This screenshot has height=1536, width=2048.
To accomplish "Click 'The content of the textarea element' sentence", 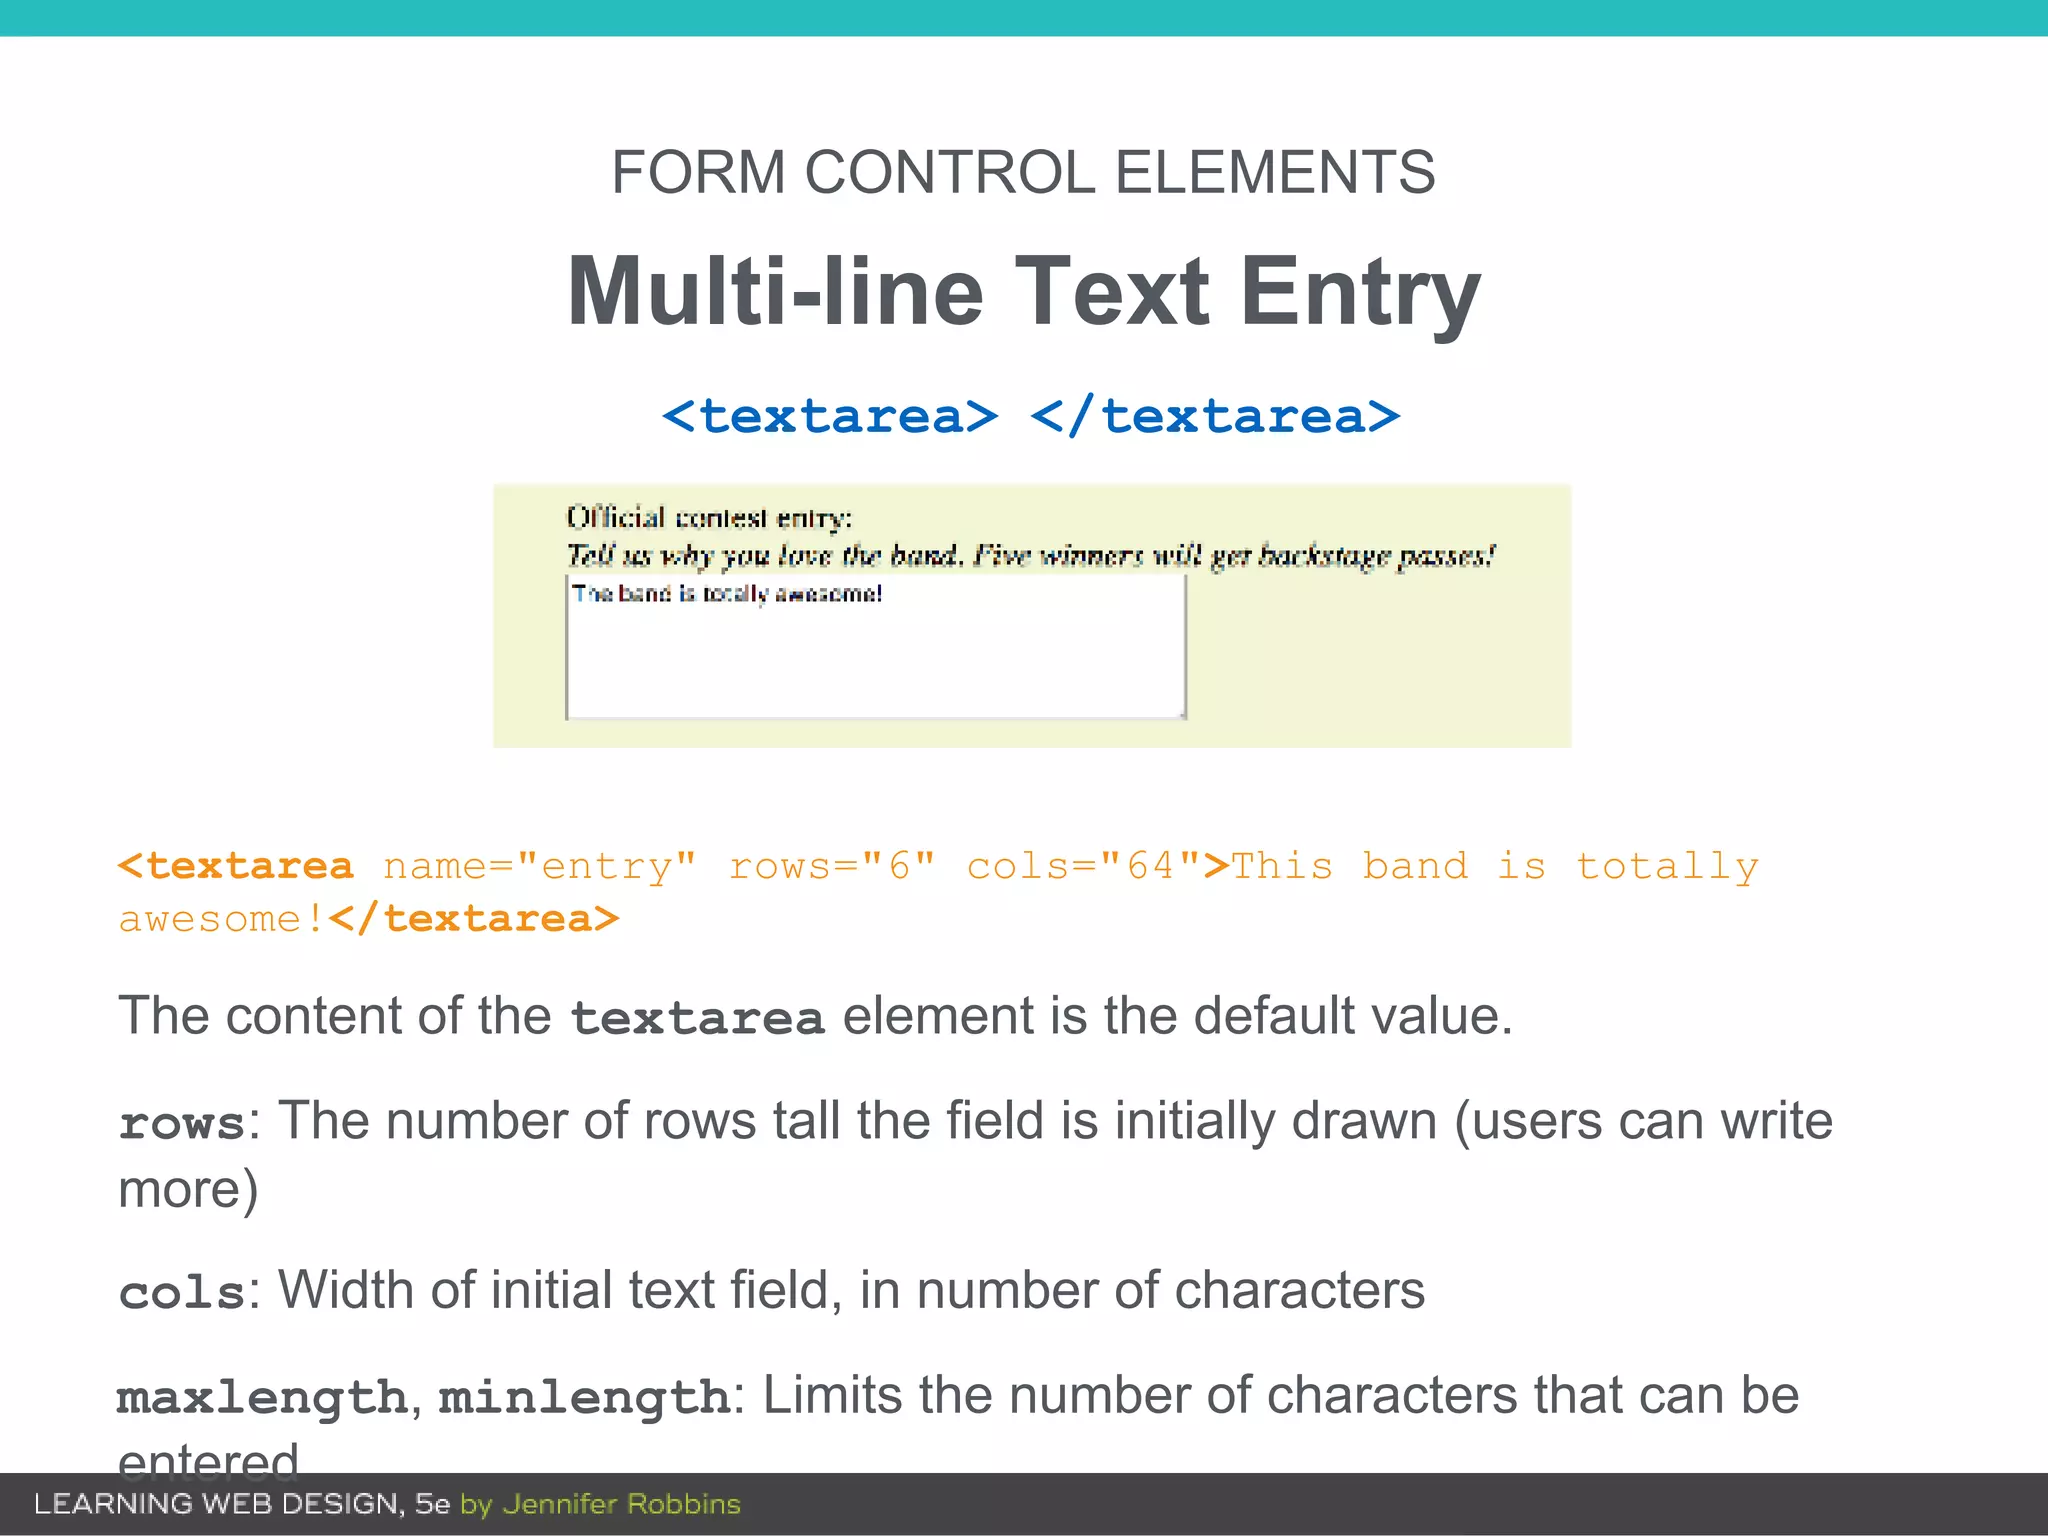I will tap(815, 1016).
